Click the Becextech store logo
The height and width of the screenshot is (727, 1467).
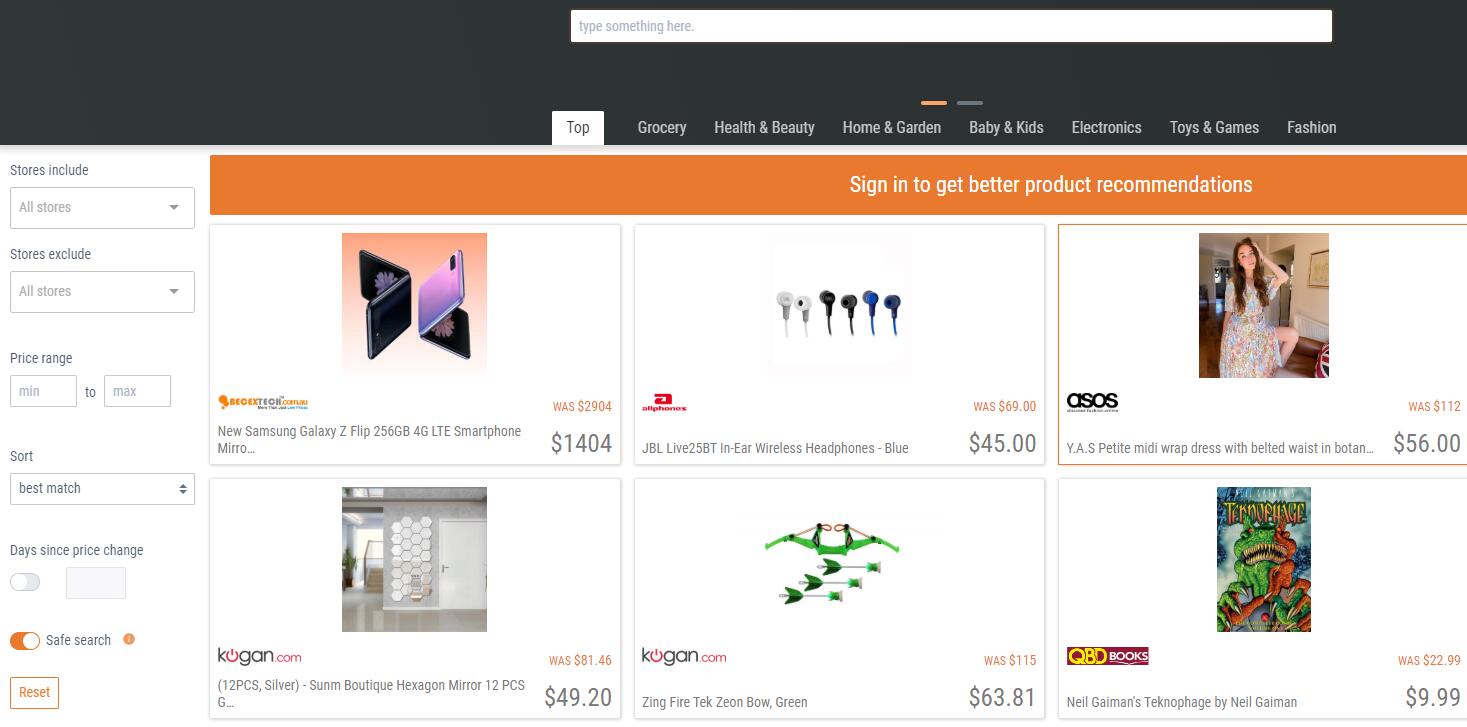263,402
